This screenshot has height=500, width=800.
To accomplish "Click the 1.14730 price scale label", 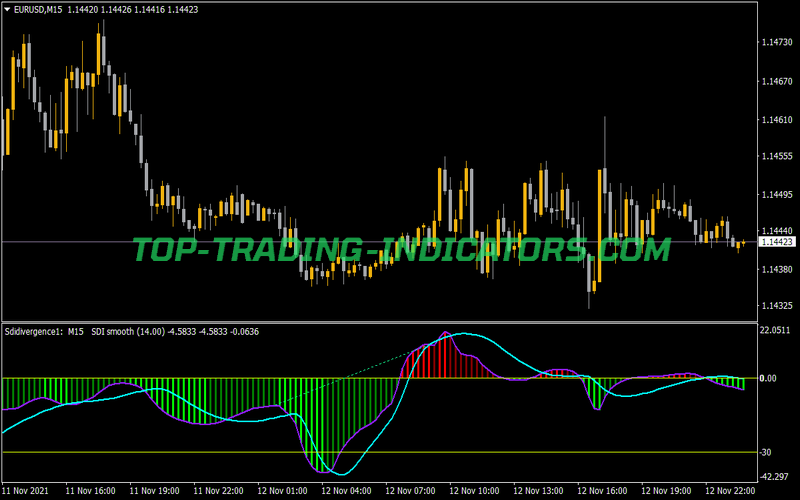I will [777, 42].
